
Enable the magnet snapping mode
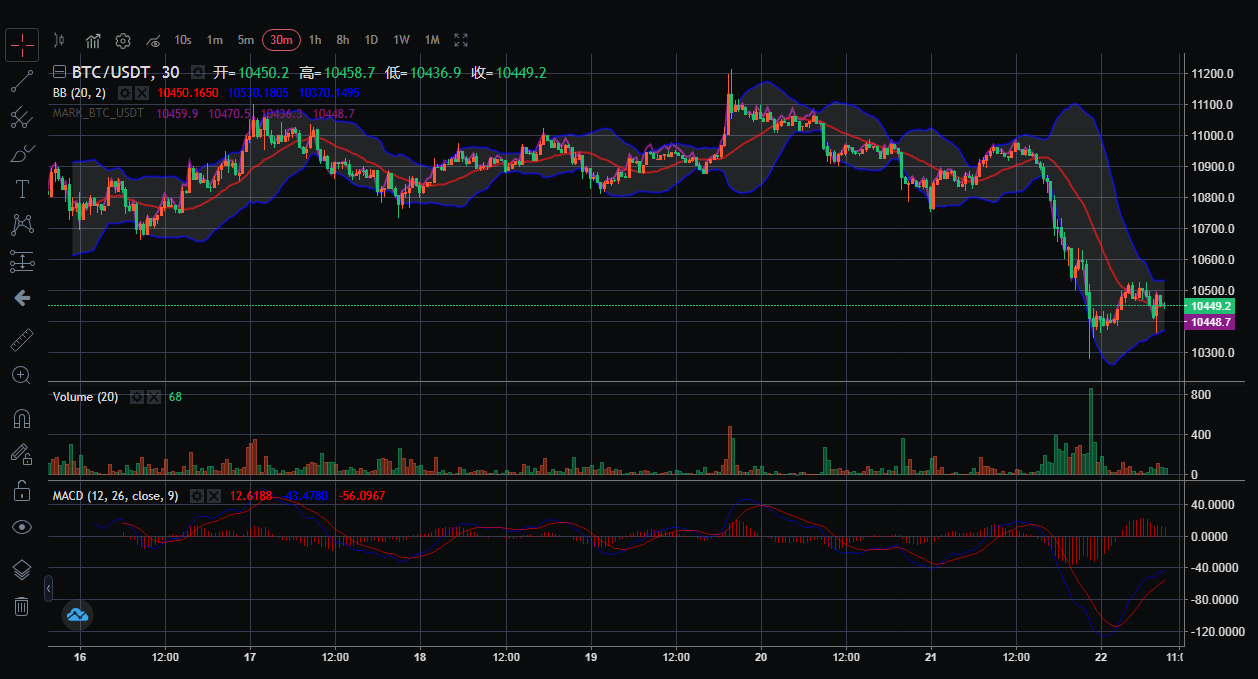tap(21, 418)
